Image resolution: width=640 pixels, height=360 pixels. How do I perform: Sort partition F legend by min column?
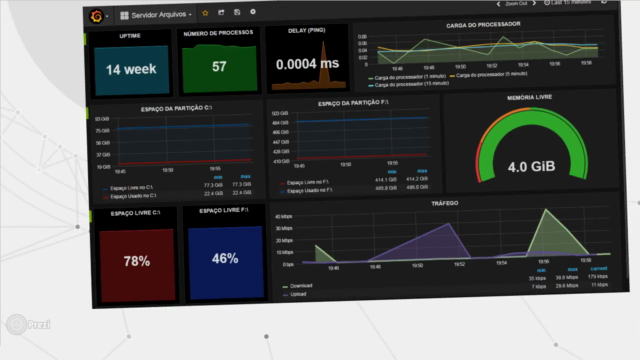(x=392, y=172)
